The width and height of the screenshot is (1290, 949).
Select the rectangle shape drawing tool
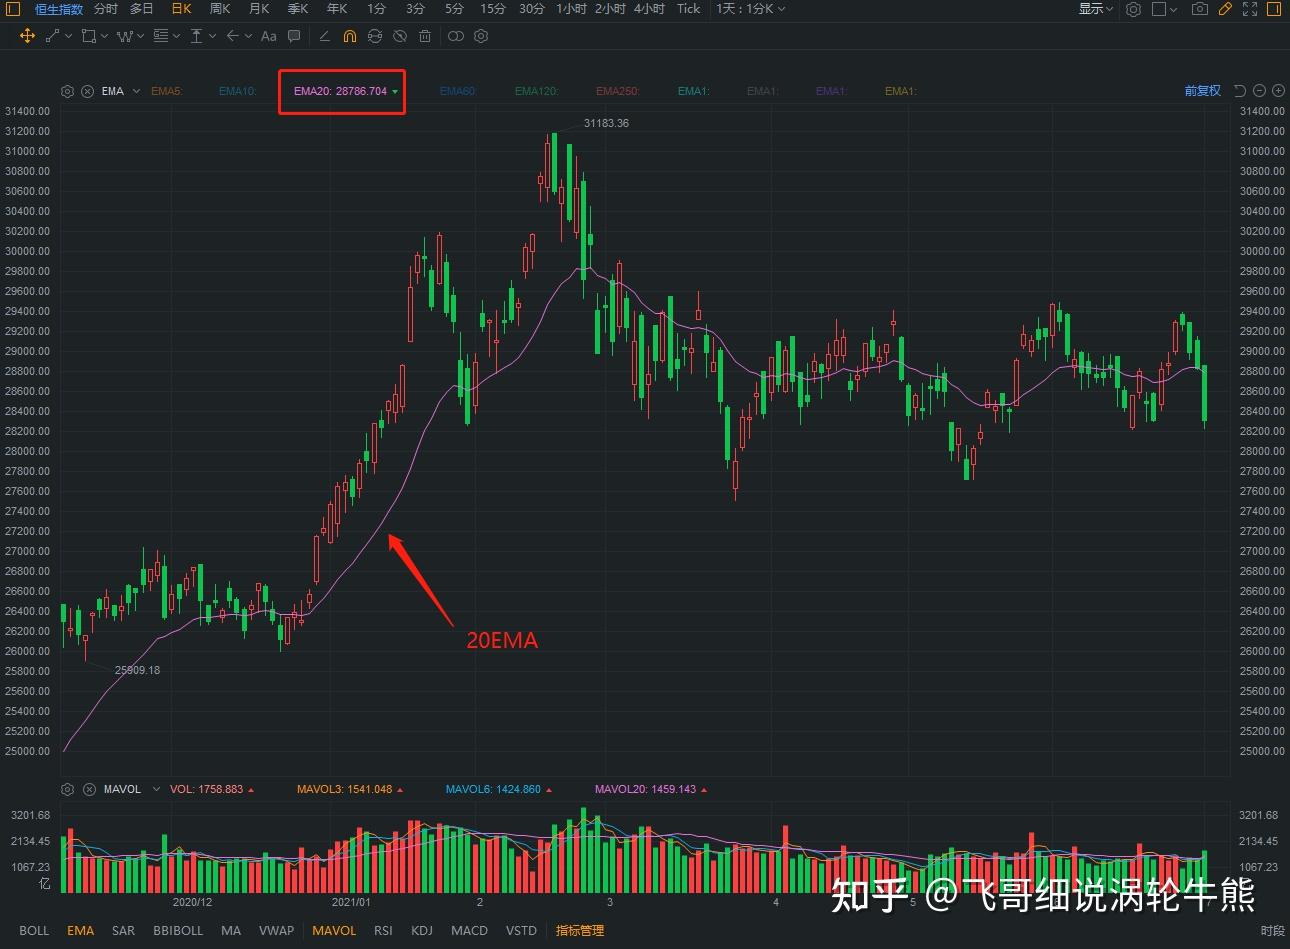(x=89, y=36)
